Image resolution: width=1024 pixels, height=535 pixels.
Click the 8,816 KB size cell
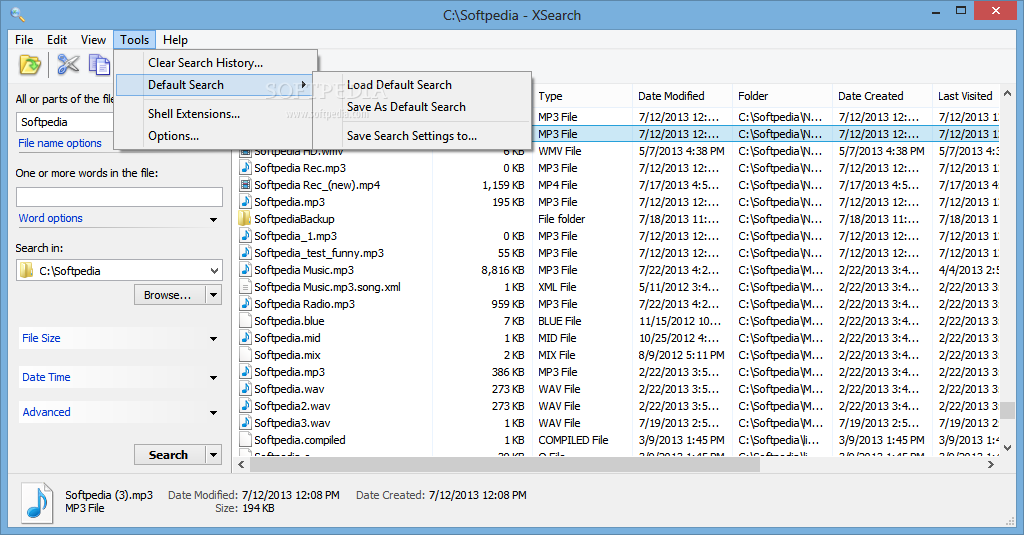(x=503, y=270)
